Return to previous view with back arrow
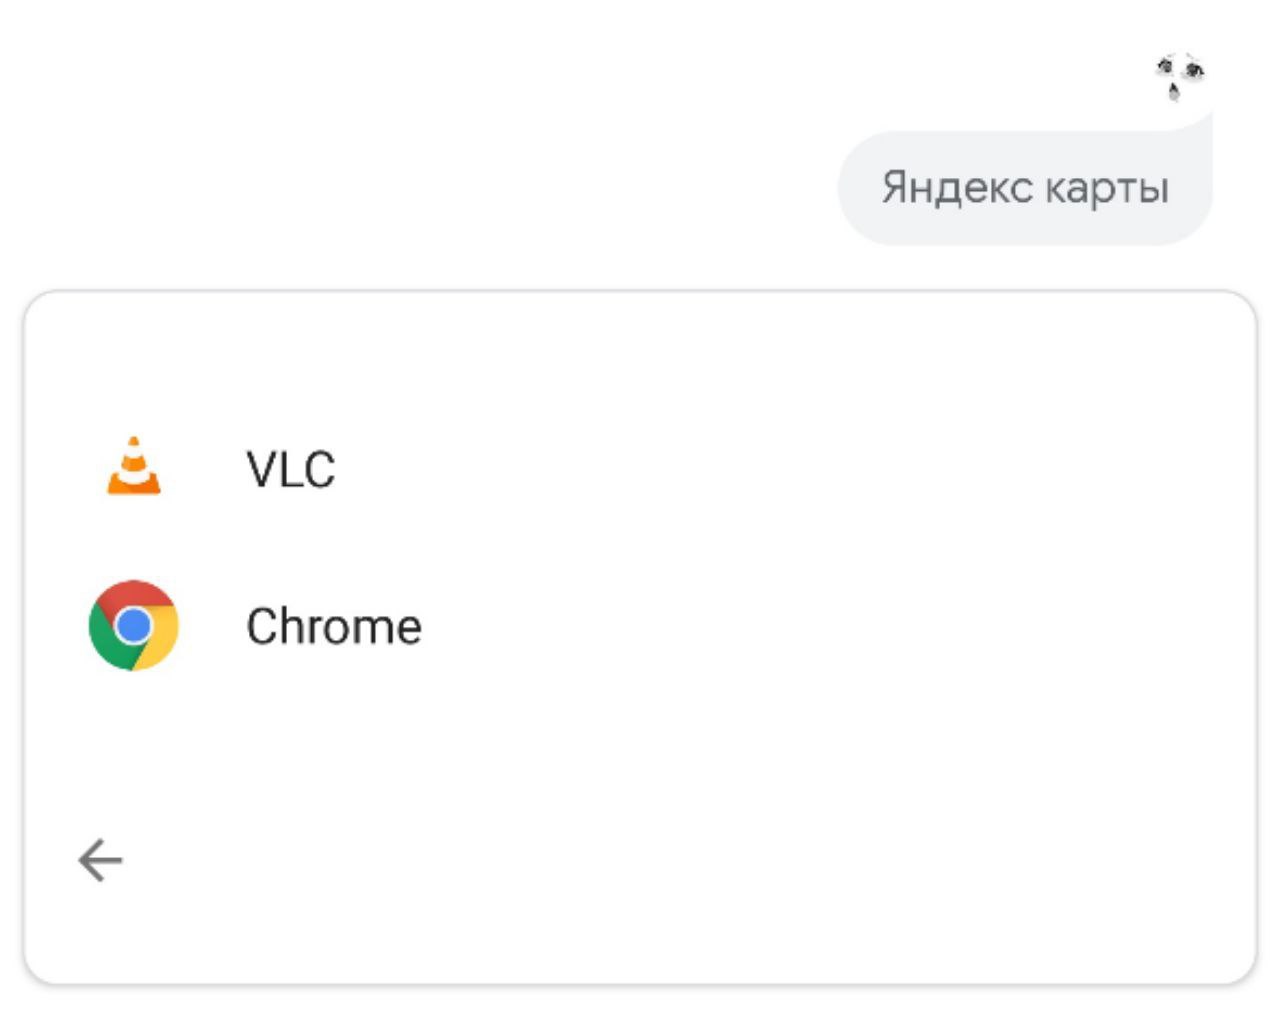The width and height of the screenshot is (1280, 1025). pos(100,860)
